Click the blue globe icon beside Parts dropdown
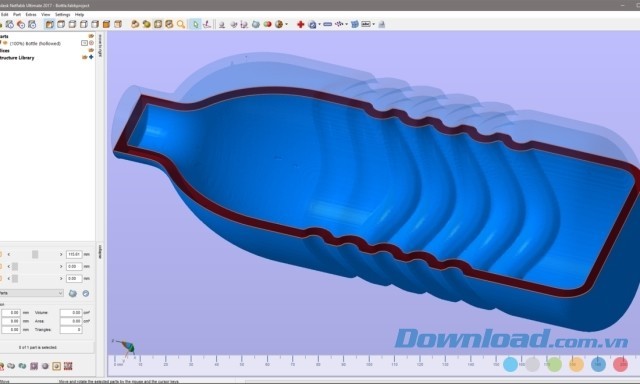The height and width of the screenshot is (384, 640). coord(73,293)
